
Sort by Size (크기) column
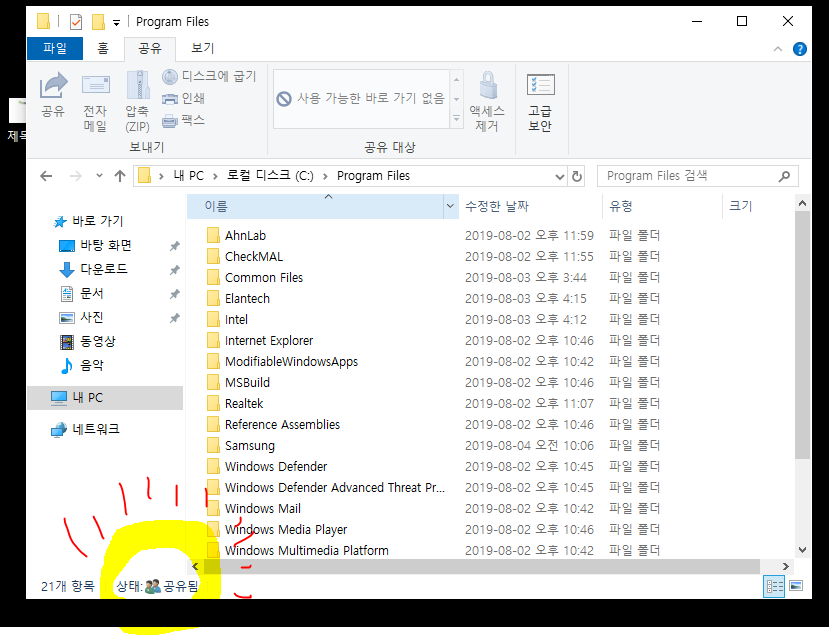[757, 206]
